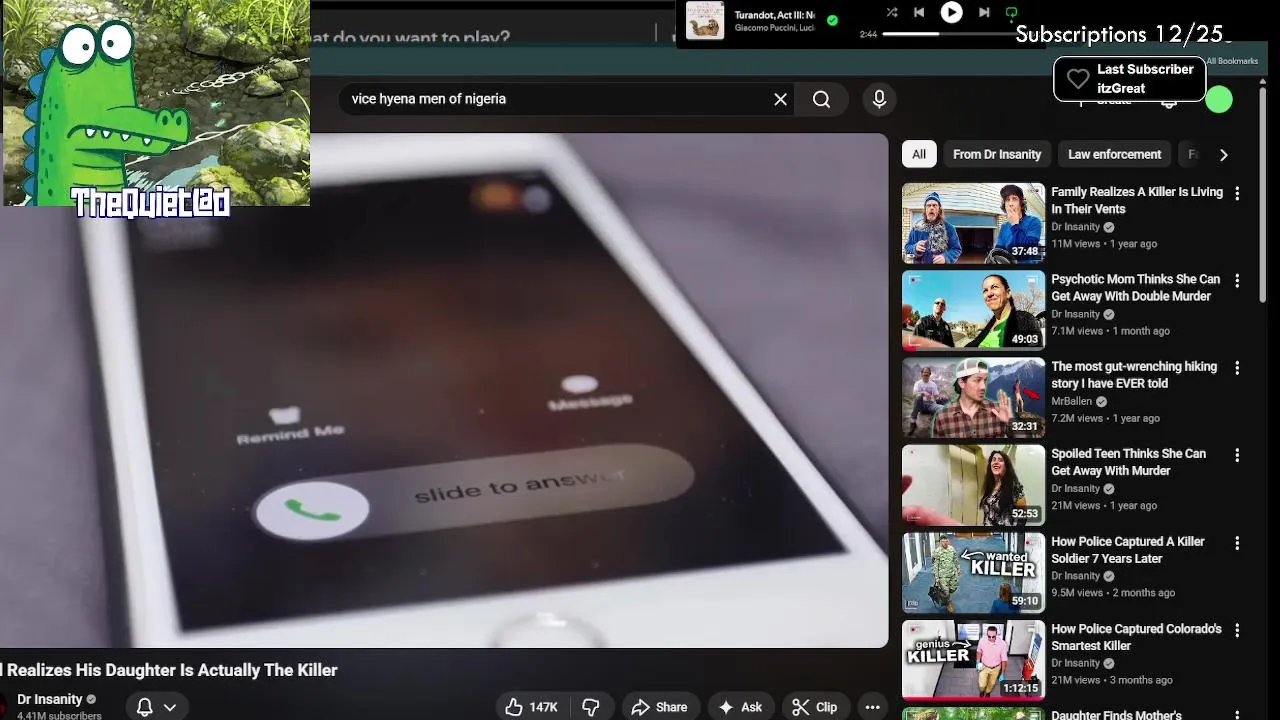Start voice search with the microphone icon
Image resolution: width=1280 pixels, height=720 pixels.
tap(879, 99)
